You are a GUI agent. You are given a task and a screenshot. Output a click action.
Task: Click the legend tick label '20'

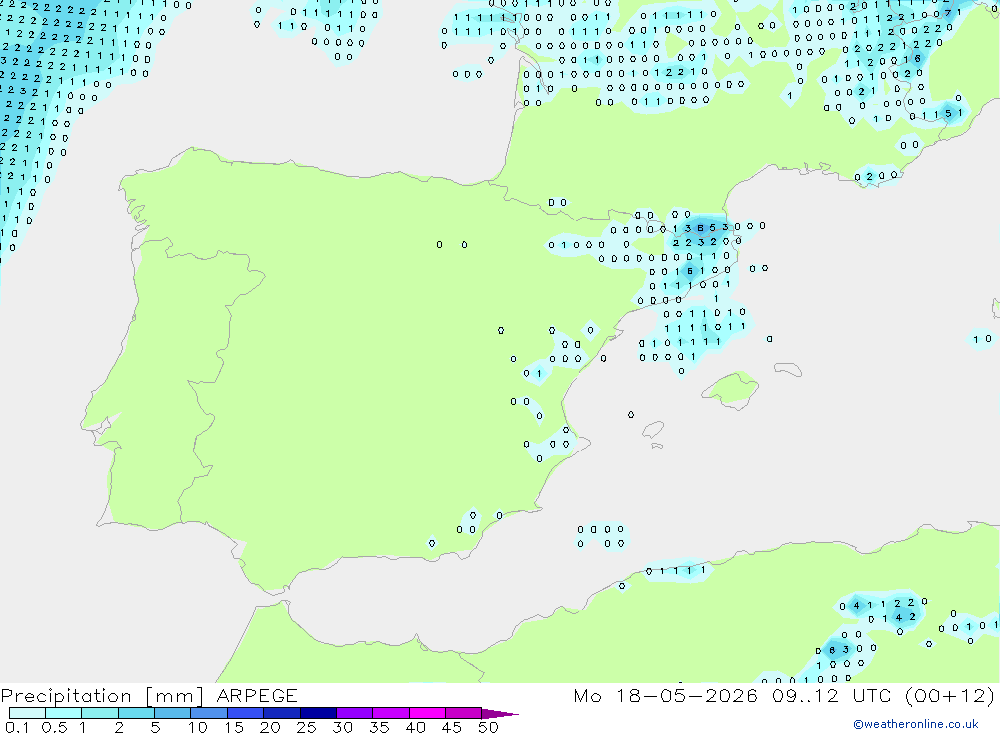[x=270, y=727]
